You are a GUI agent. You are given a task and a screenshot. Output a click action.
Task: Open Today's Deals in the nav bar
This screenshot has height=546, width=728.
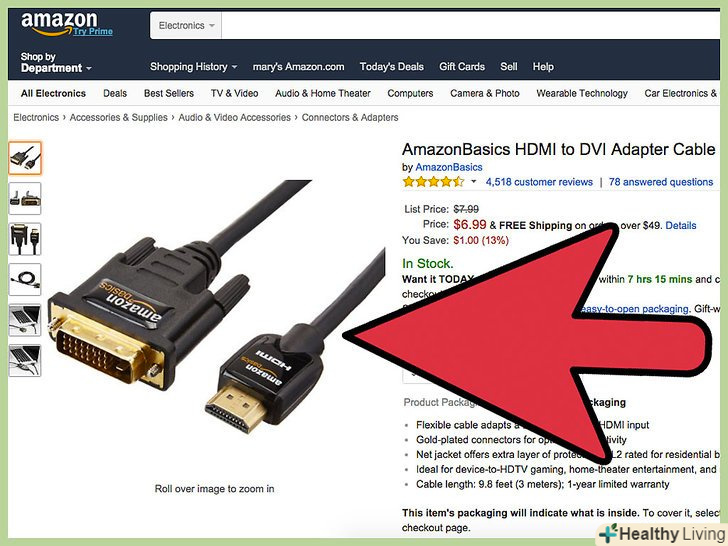tap(391, 67)
